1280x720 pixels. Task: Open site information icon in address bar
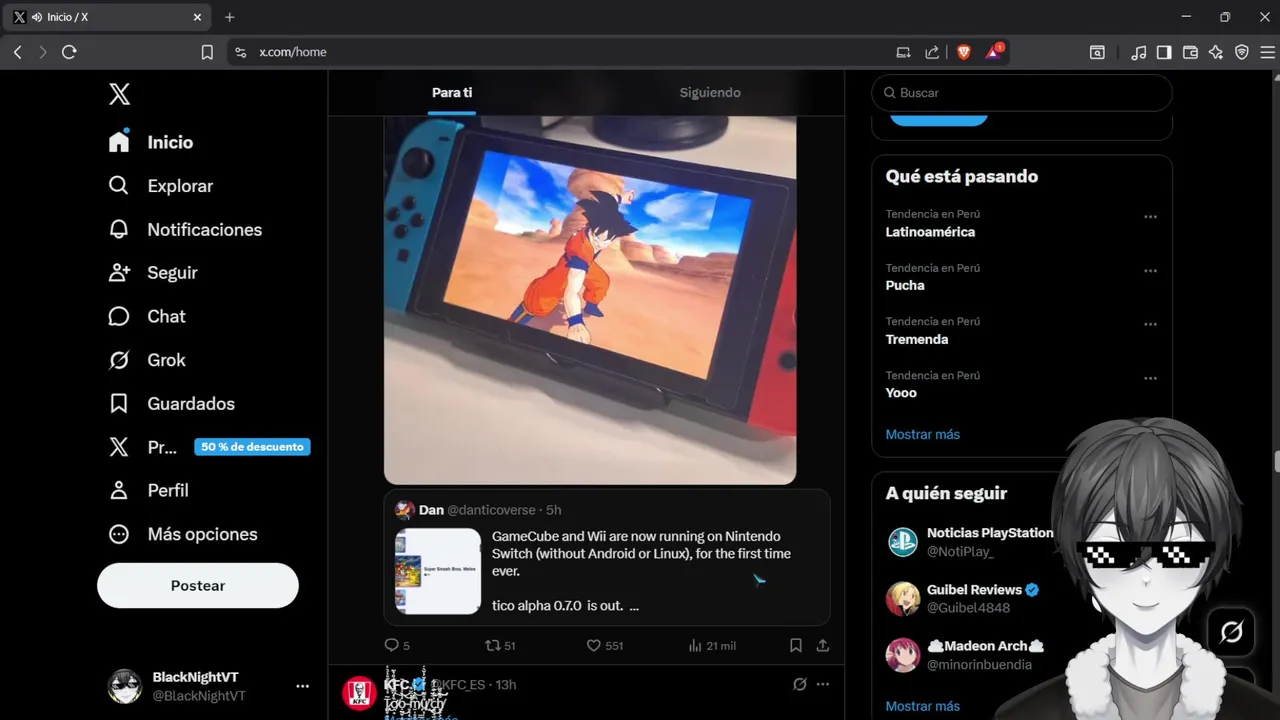[240, 52]
